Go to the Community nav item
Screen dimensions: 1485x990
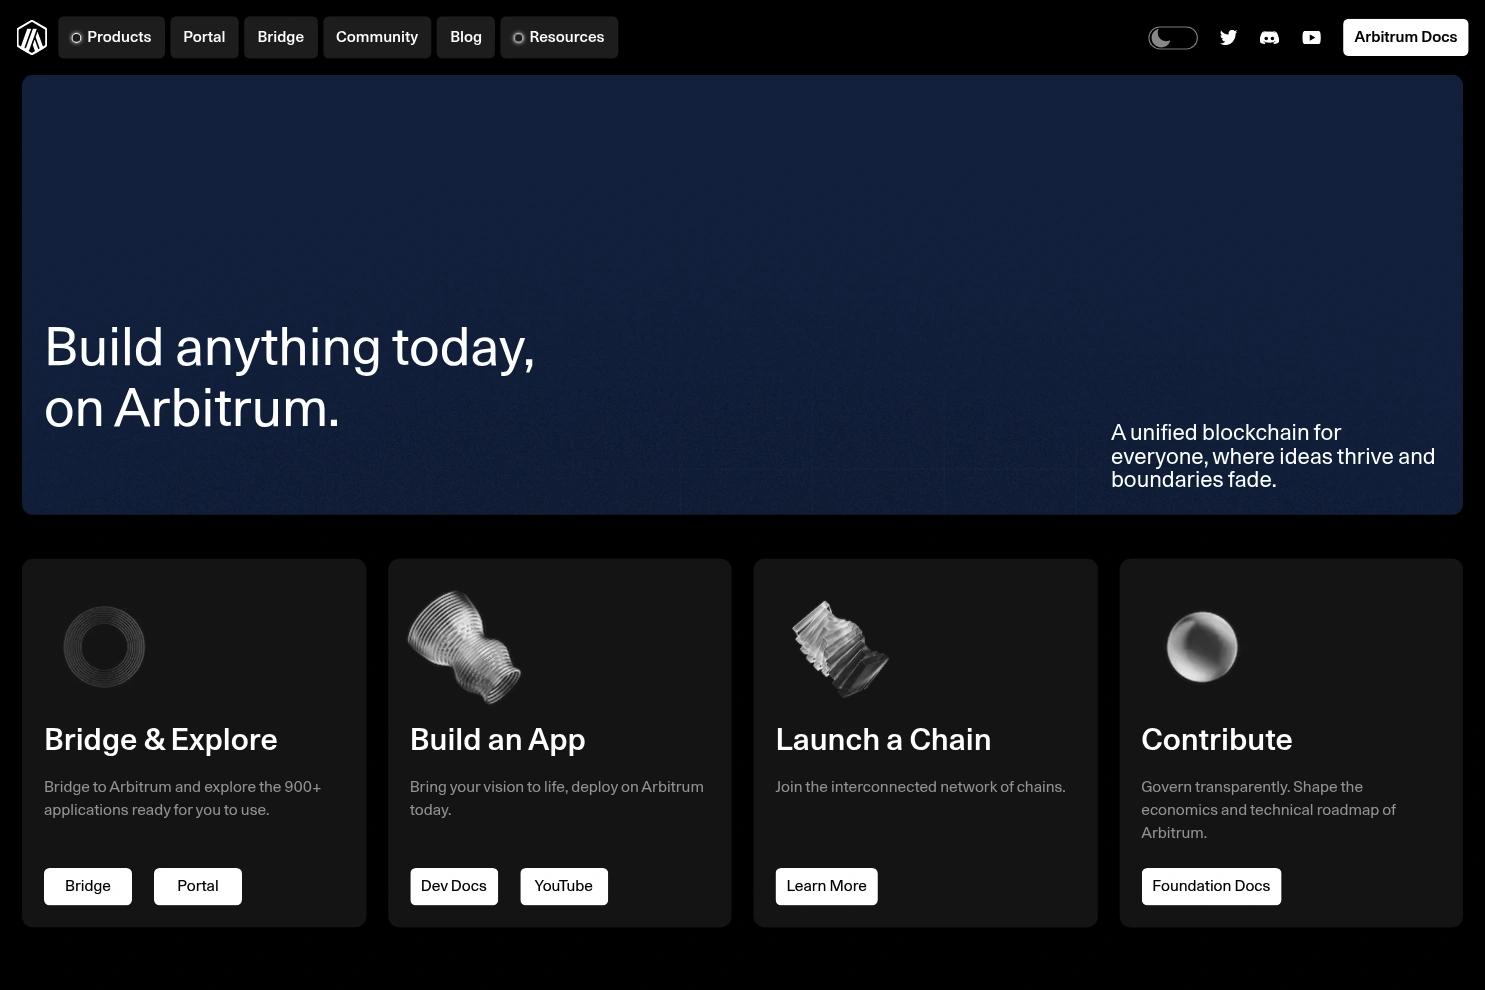pyautogui.click(x=377, y=37)
